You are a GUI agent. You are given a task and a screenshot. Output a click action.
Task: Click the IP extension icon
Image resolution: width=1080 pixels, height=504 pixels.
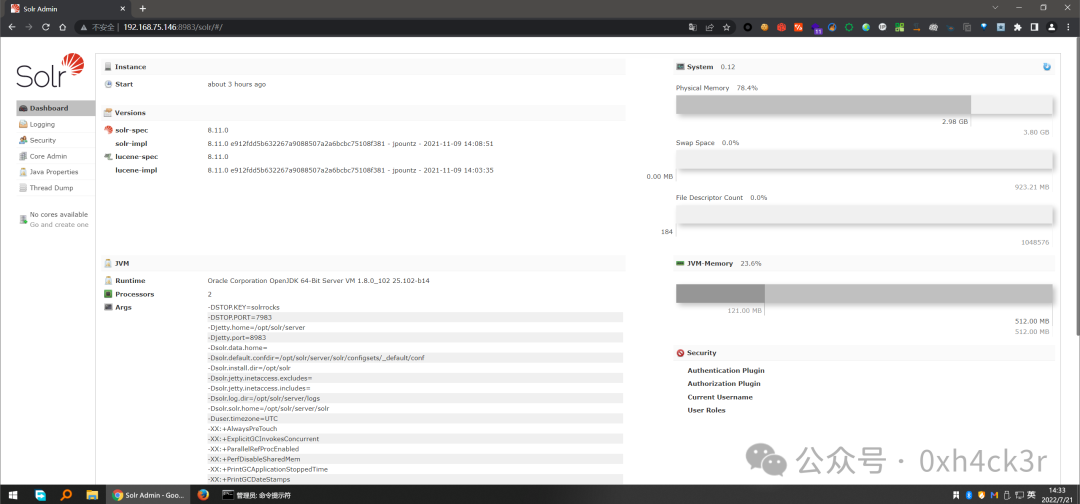(x=882, y=28)
